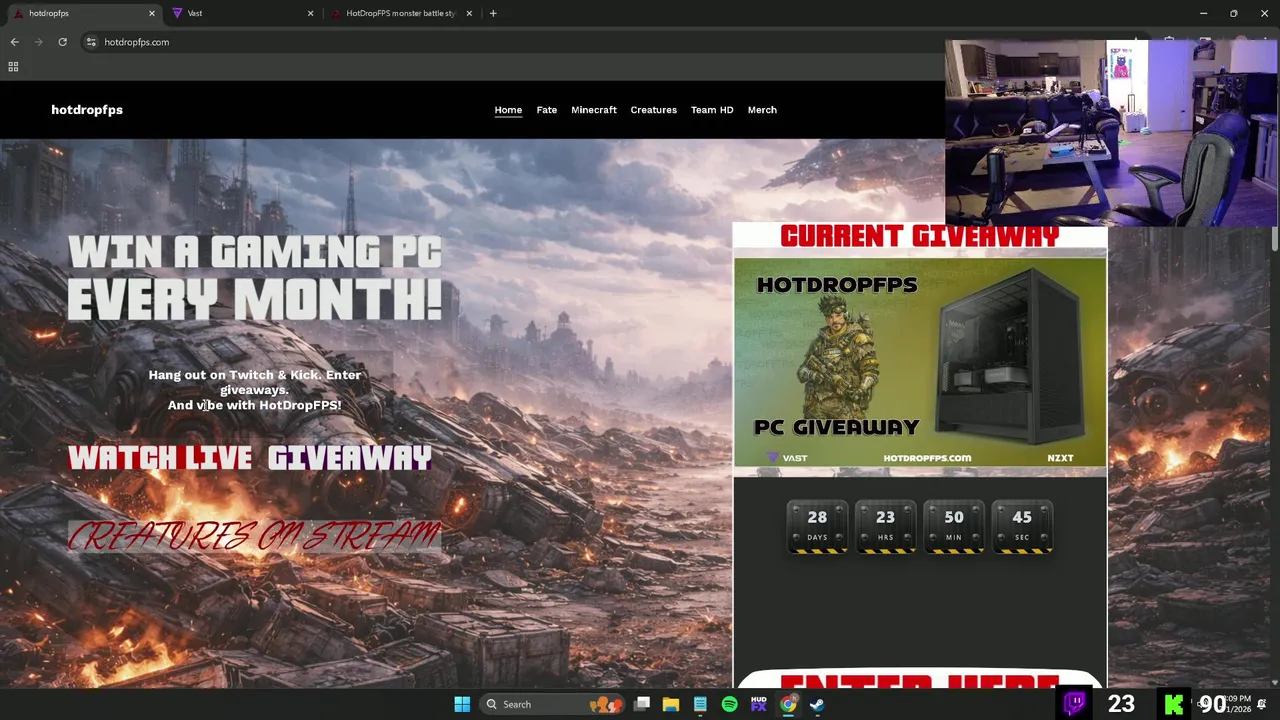
Task: Open site information icon in address bar
Action: (91, 42)
